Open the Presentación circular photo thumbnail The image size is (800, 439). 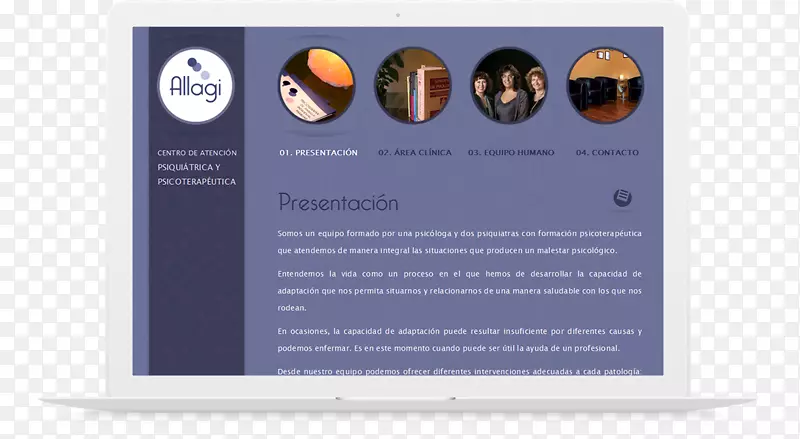point(317,85)
